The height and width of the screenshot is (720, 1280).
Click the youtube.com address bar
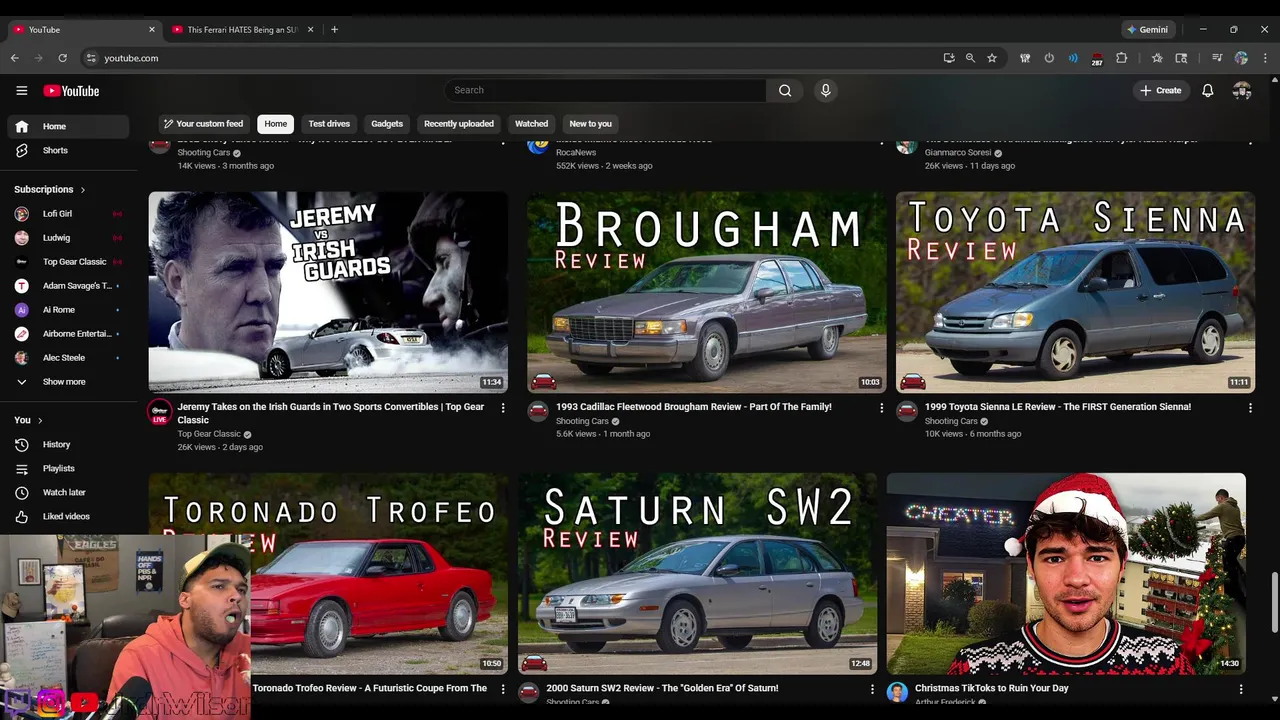click(510, 58)
